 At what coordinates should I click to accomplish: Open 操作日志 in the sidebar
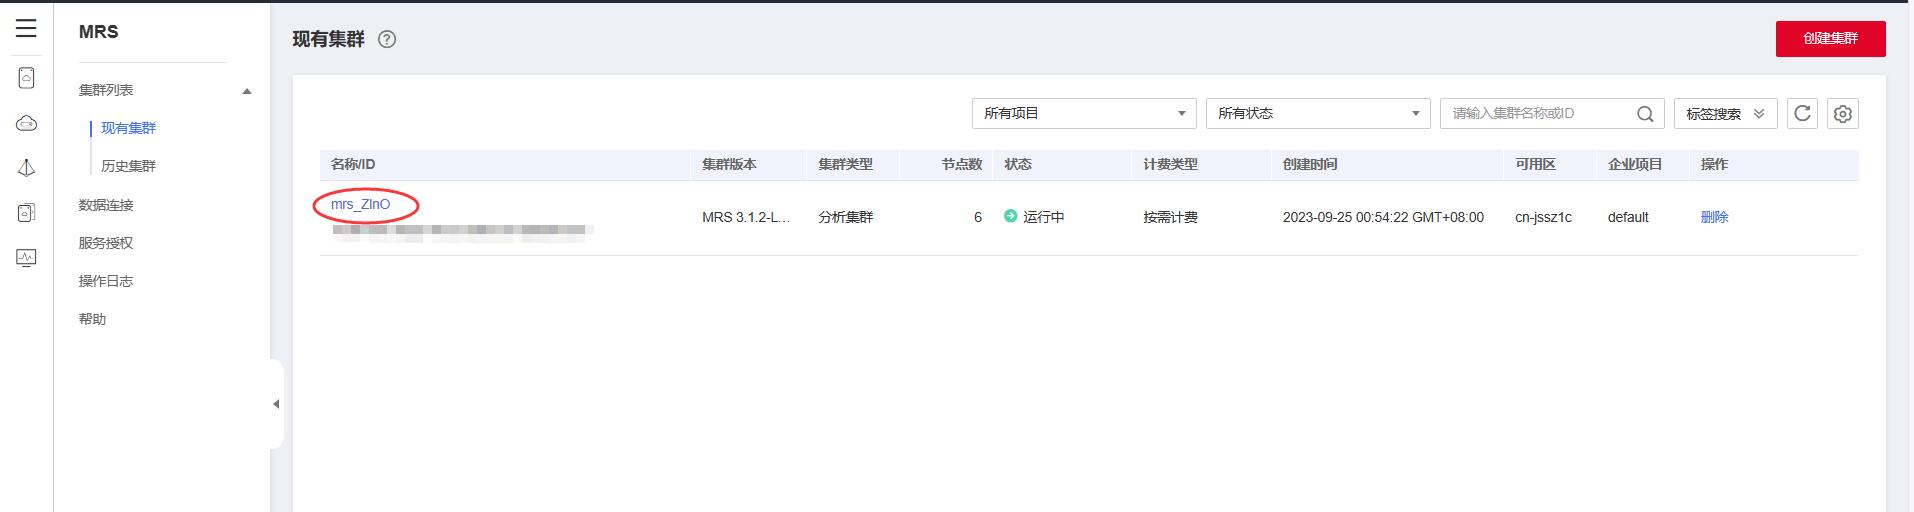click(106, 281)
